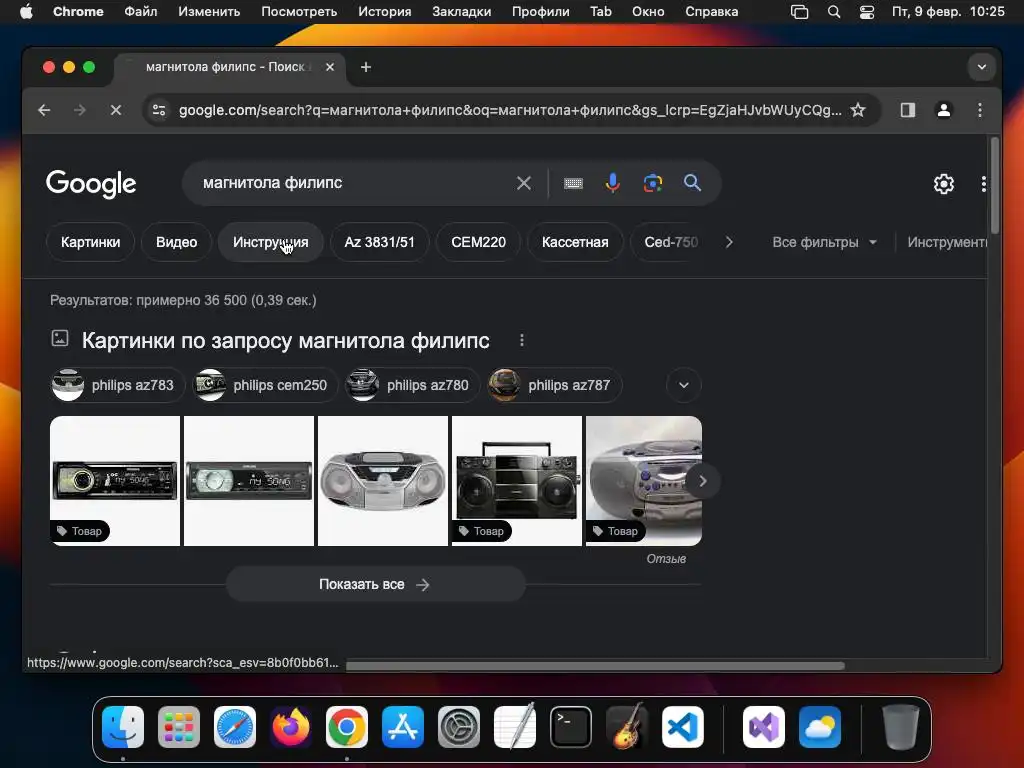Select the Az 3831/51 chip
This screenshot has height=768, width=1024.
click(379, 242)
